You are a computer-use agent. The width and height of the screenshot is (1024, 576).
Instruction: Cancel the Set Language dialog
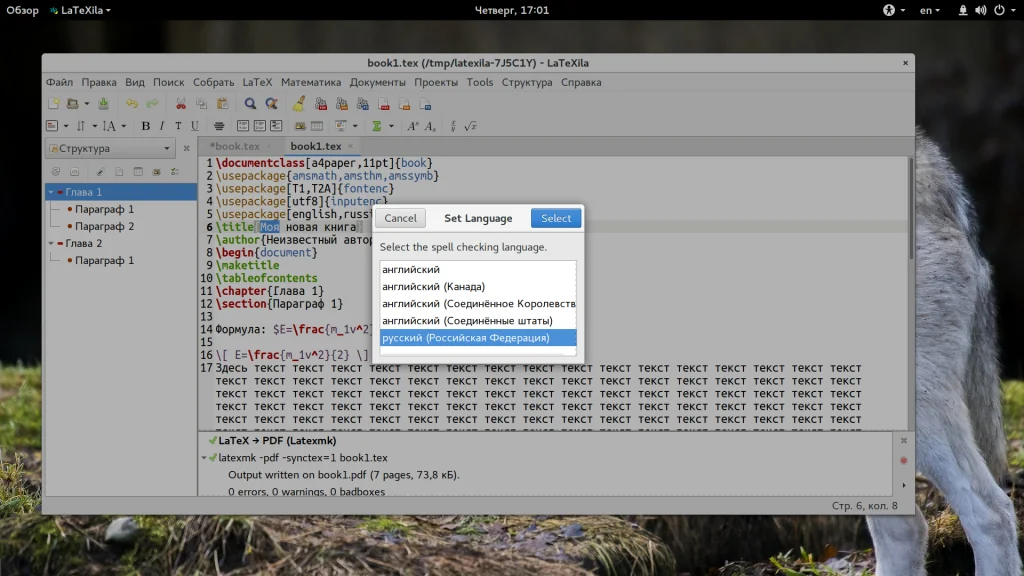pyautogui.click(x=400, y=218)
